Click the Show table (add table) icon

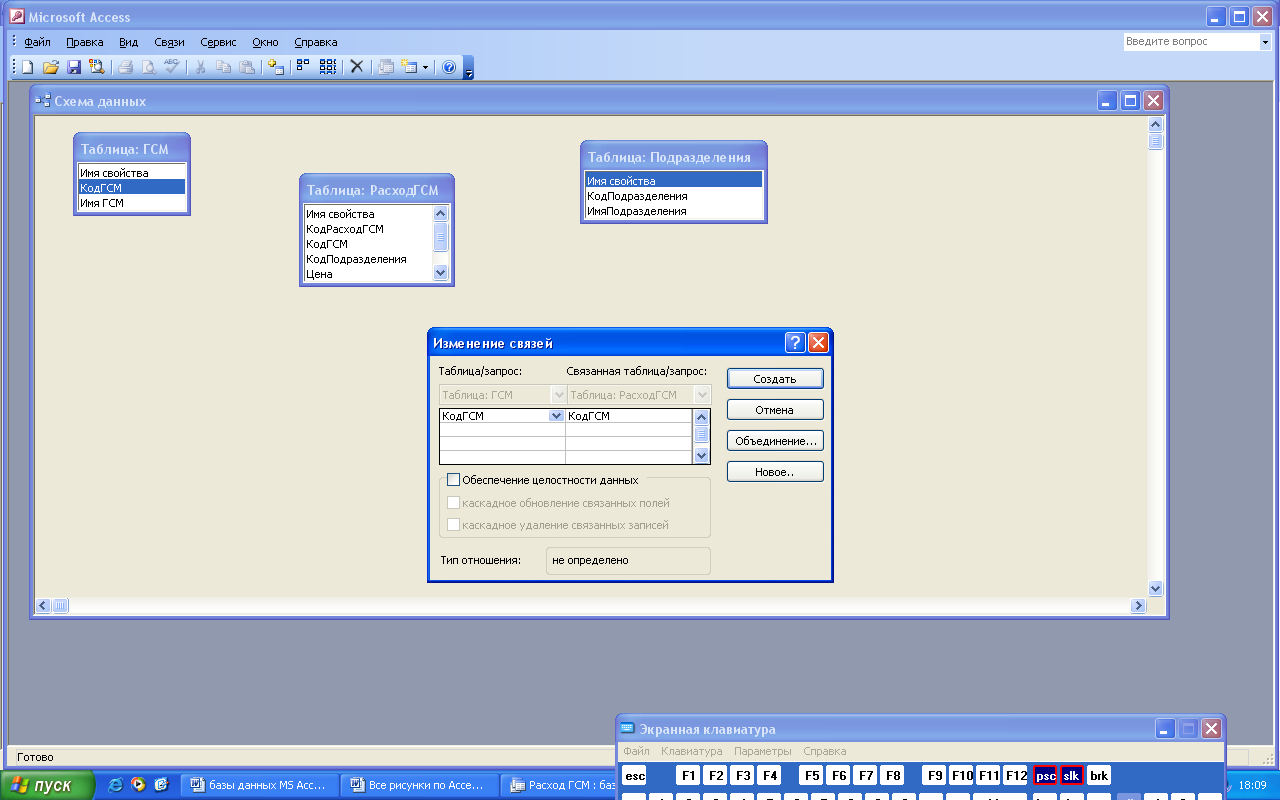tap(276, 67)
